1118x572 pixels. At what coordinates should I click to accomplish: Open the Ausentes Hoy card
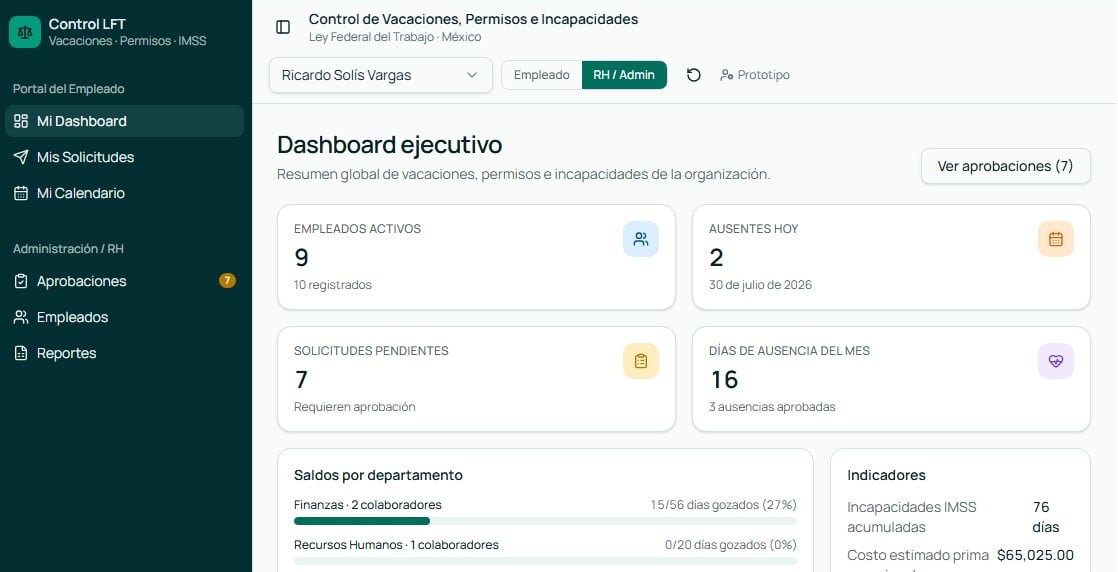point(891,257)
